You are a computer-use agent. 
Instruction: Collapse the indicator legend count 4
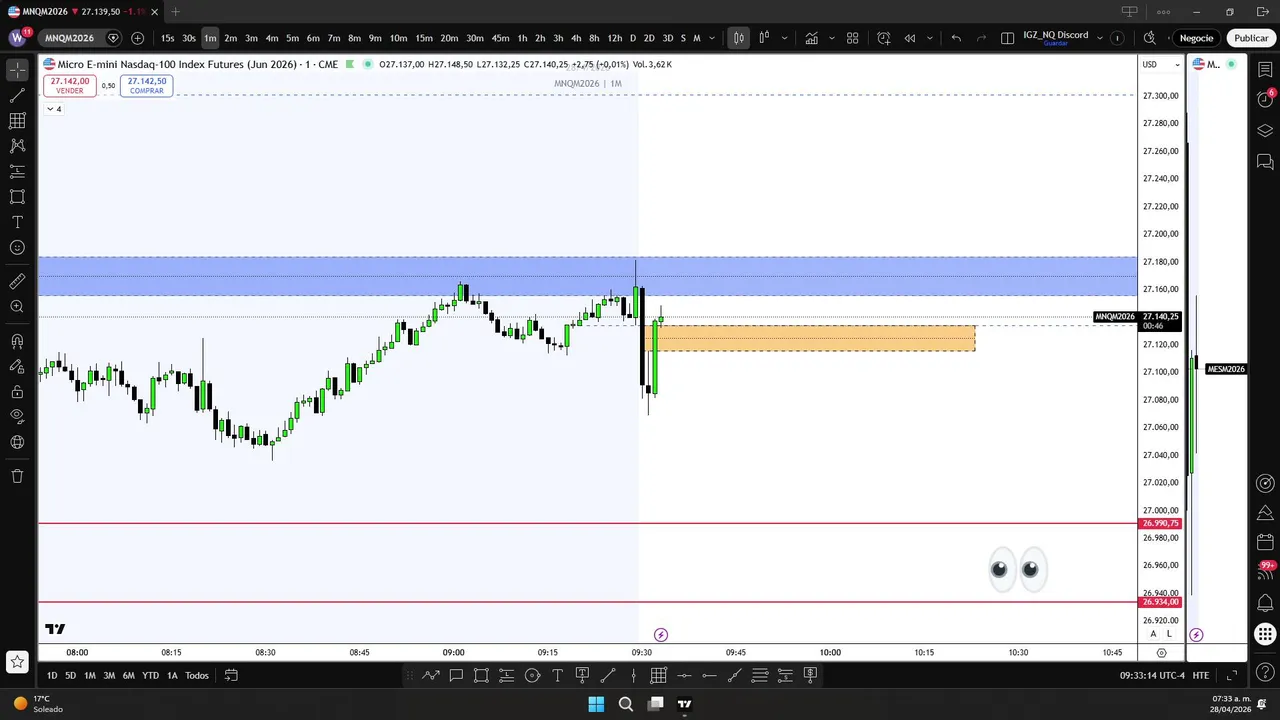click(54, 109)
